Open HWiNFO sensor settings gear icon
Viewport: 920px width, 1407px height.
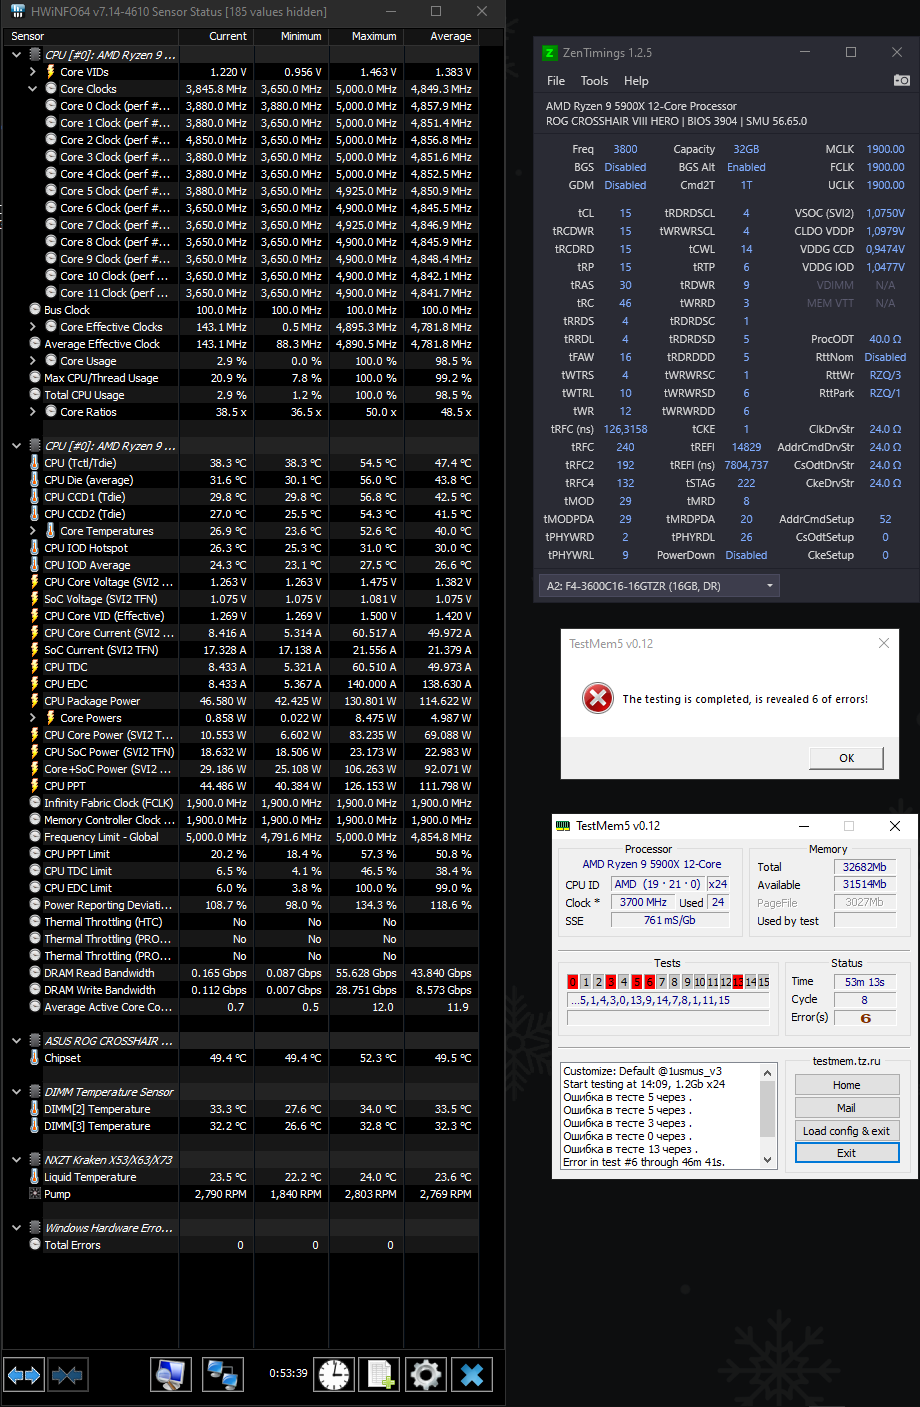426,1375
